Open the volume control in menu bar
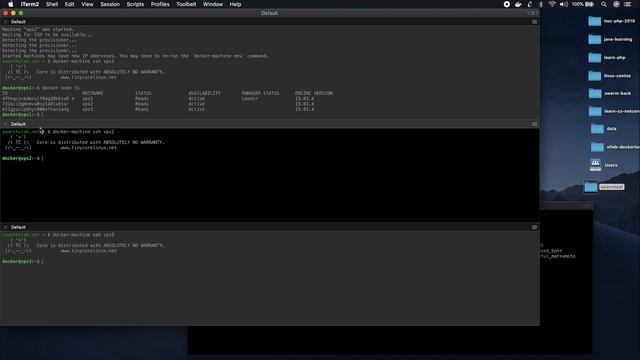 (564, 4)
